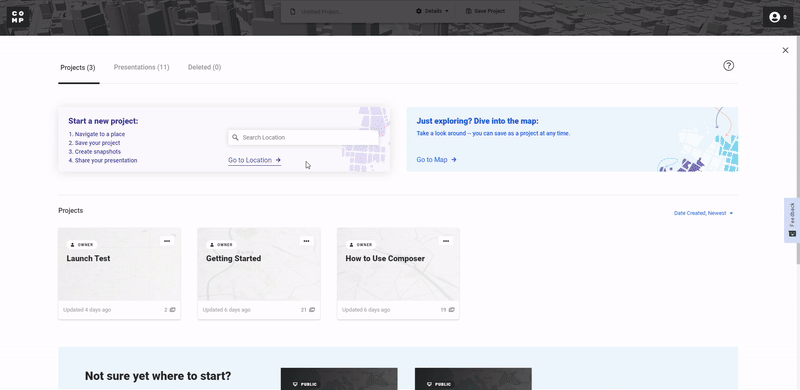
Task: Open the Feedback side tab
Action: [x=792, y=220]
